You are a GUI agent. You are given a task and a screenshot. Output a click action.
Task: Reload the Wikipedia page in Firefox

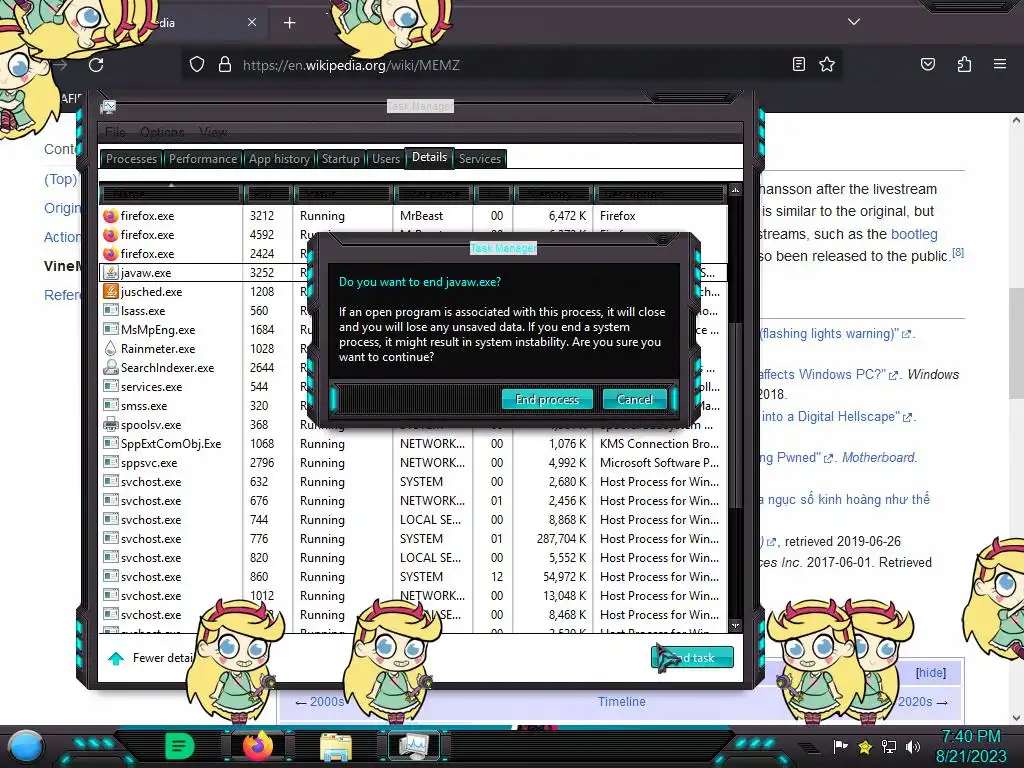96,65
